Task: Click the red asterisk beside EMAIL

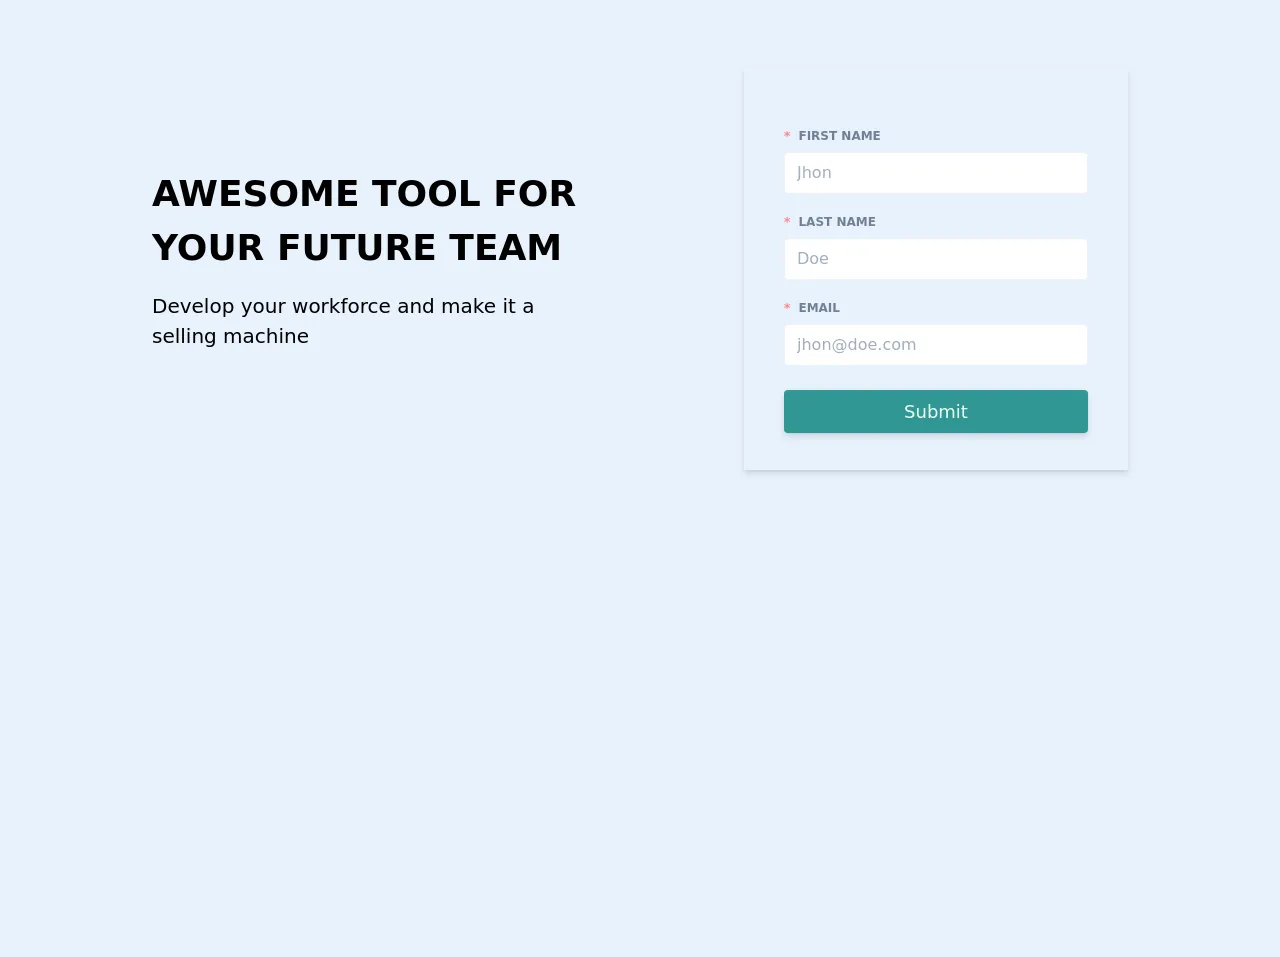Action: point(787,308)
